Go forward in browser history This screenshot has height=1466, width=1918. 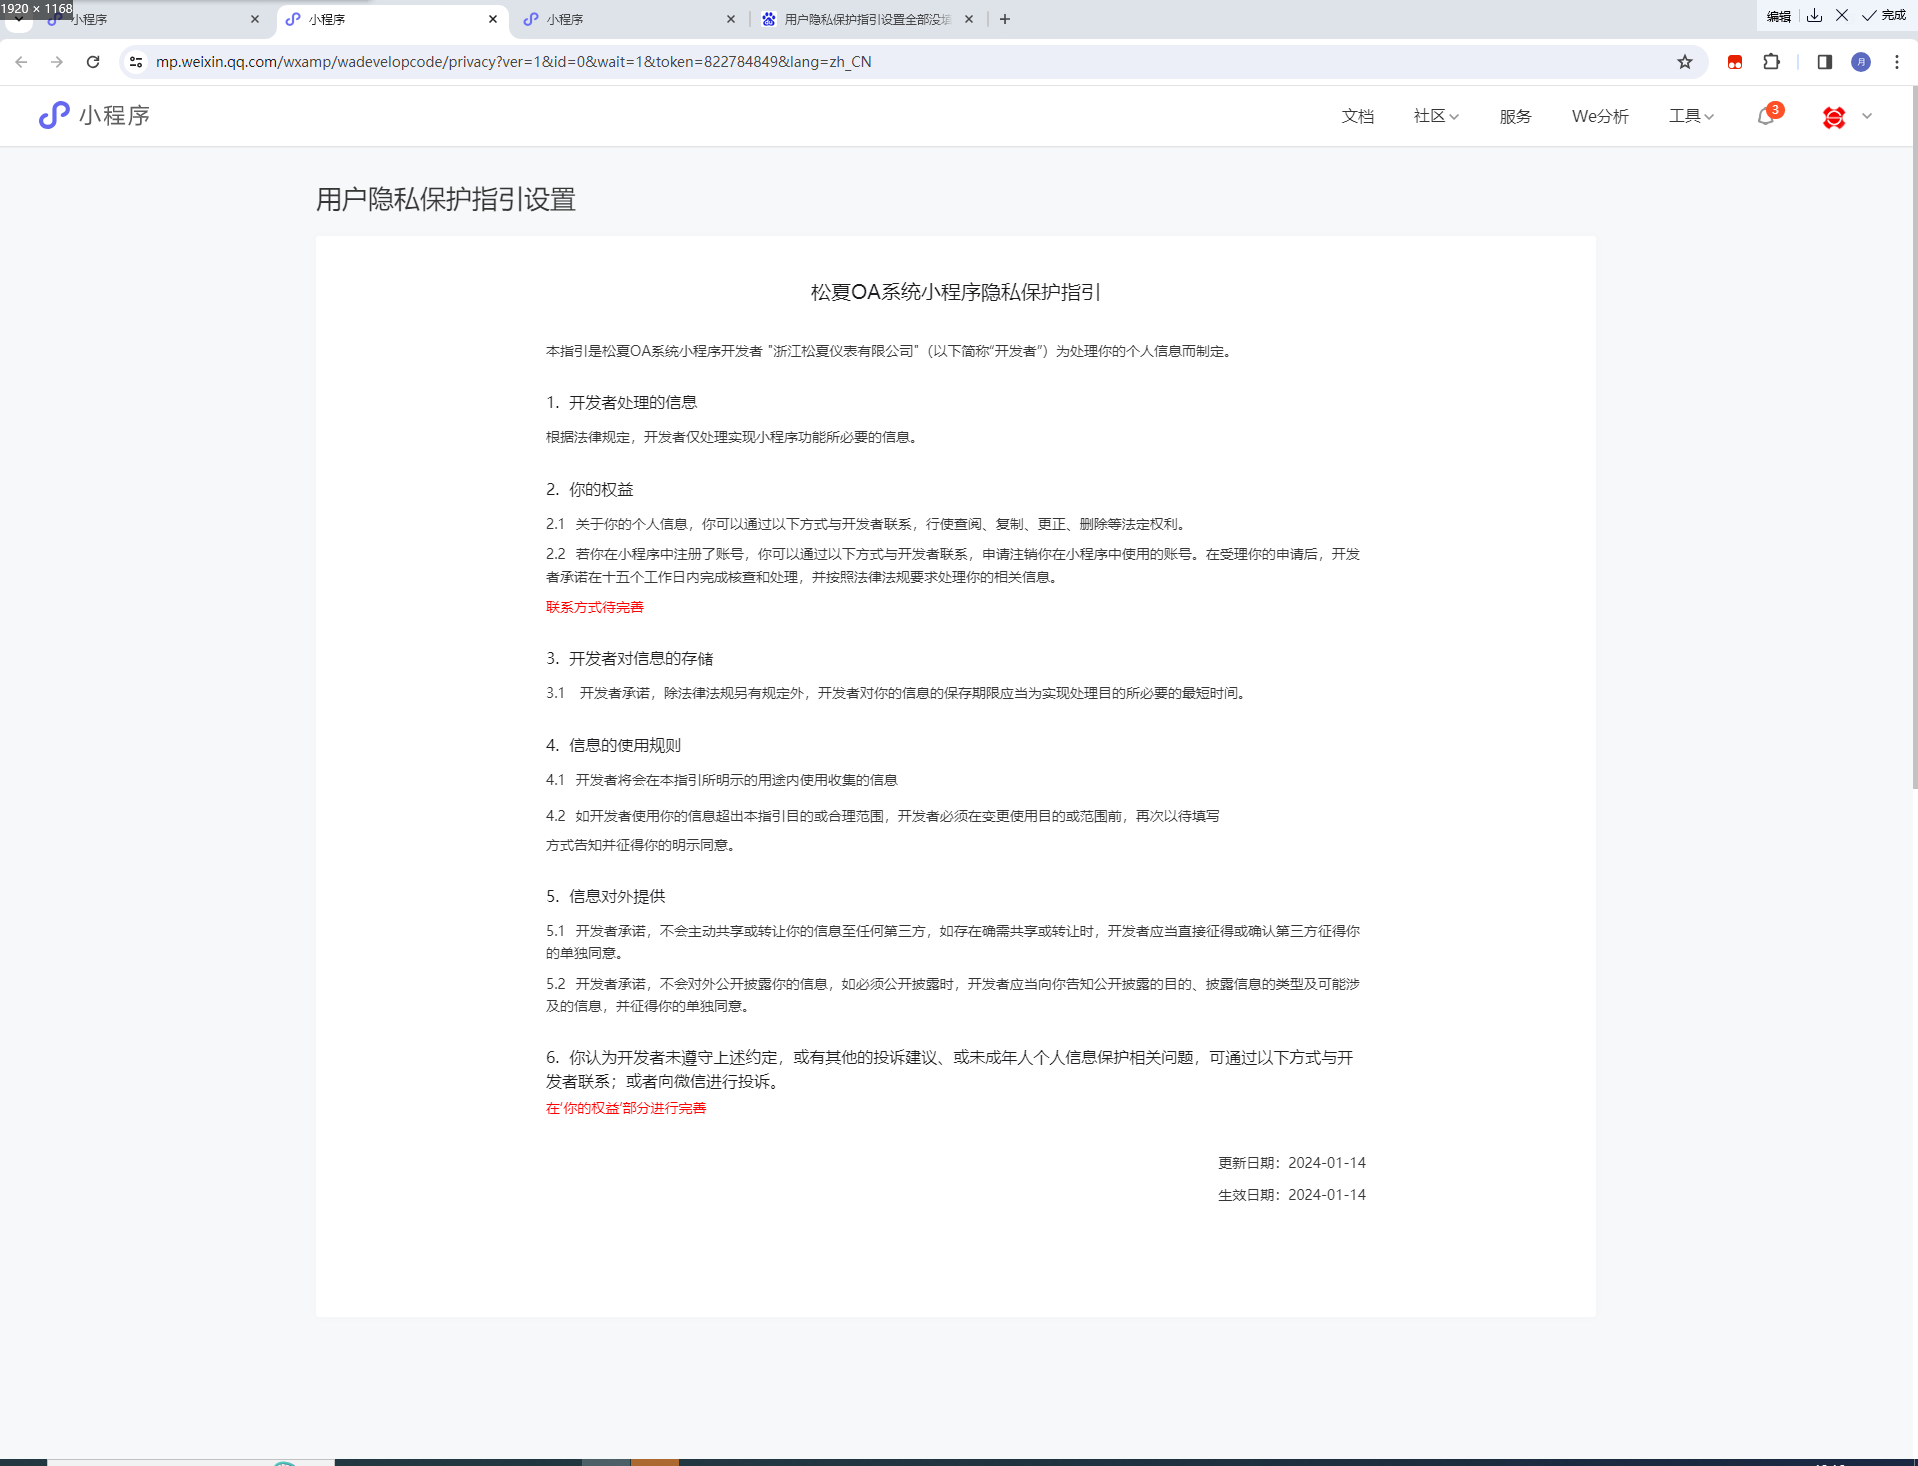coord(57,62)
